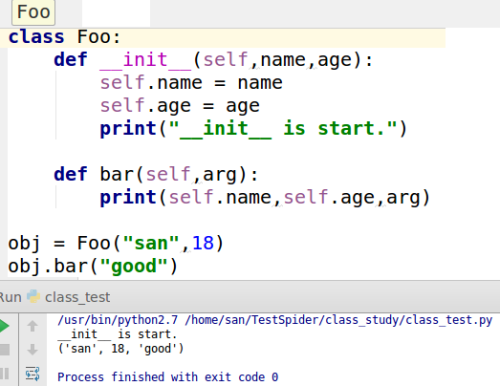This screenshot has height=386, width=500.
Task: Click the number 18 in Foo call
Action: tap(203, 243)
